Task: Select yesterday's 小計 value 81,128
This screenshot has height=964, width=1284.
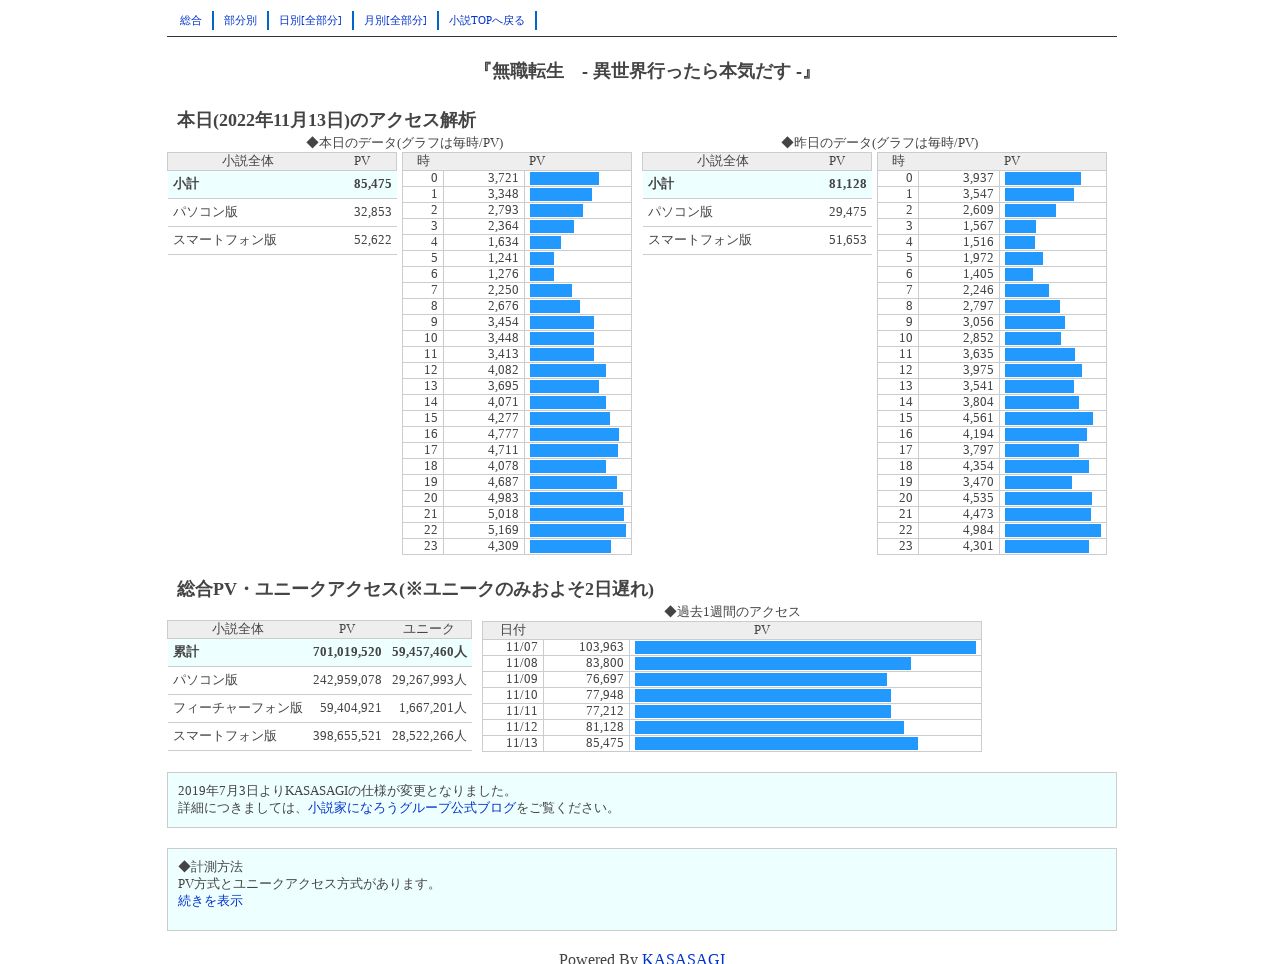Action: point(847,184)
